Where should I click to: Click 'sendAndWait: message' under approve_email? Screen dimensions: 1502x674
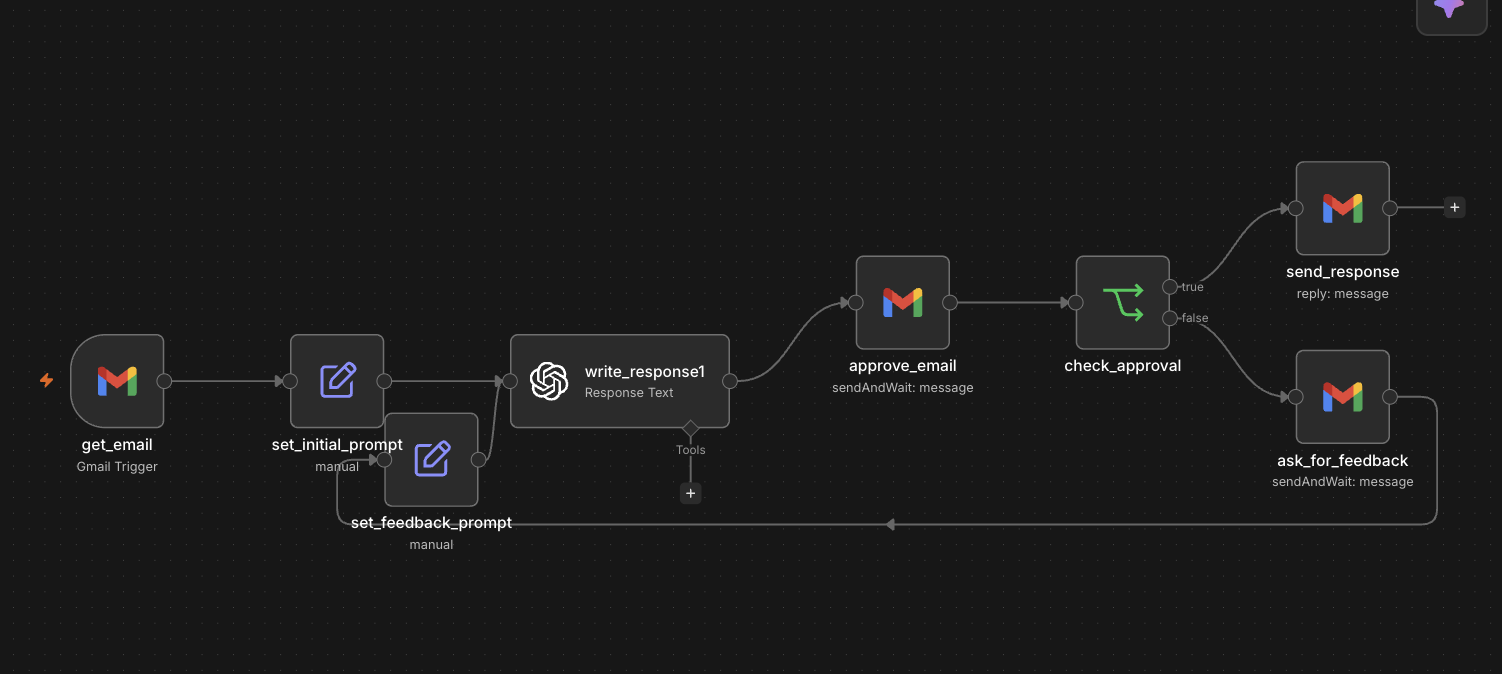[x=903, y=387]
